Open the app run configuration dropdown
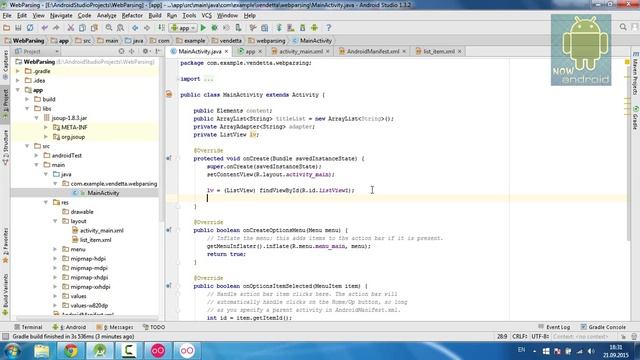The image size is (640, 360). [183, 28]
